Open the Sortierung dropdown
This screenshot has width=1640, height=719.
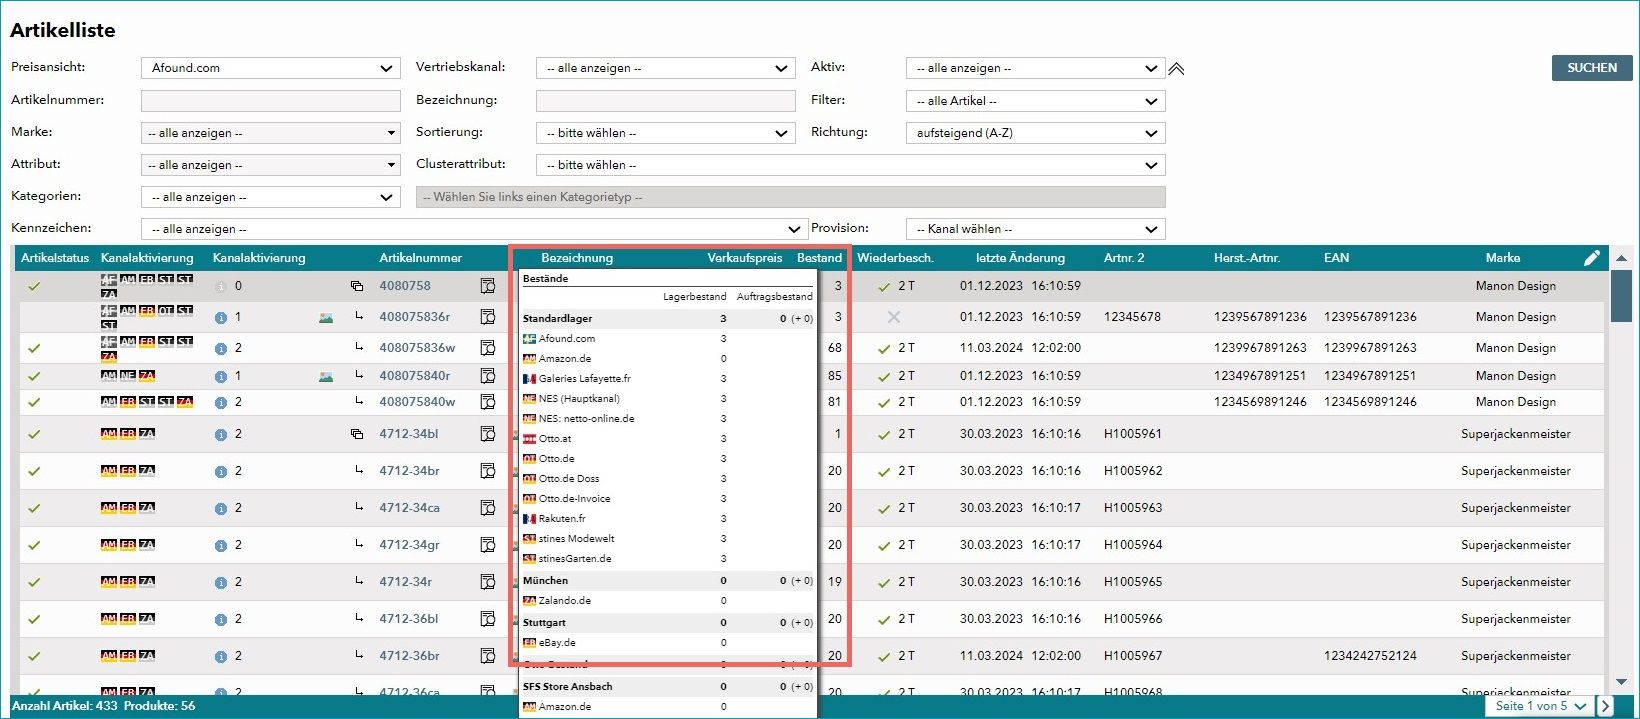[x=666, y=133]
